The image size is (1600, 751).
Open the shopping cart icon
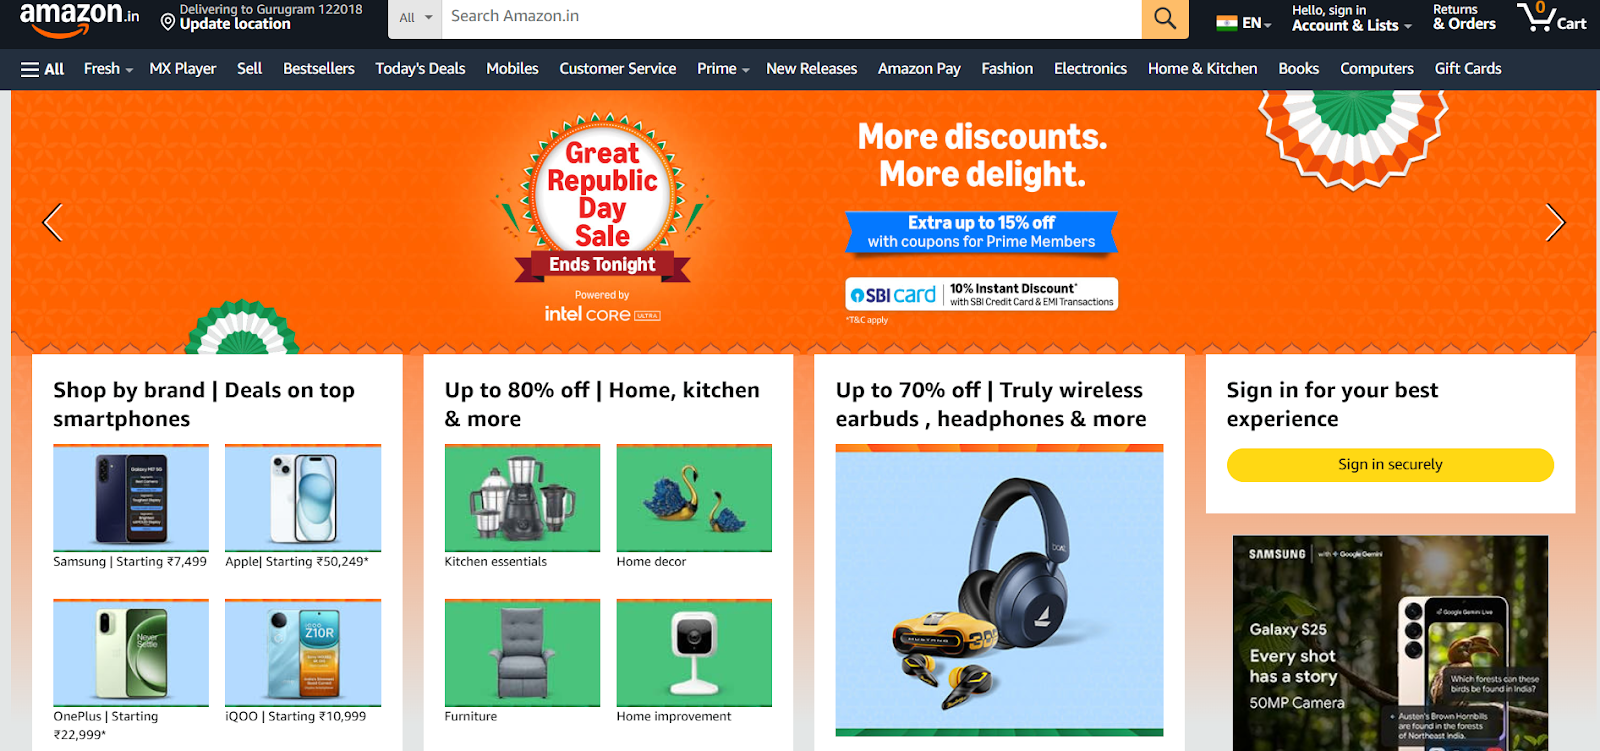pyautogui.click(x=1551, y=17)
